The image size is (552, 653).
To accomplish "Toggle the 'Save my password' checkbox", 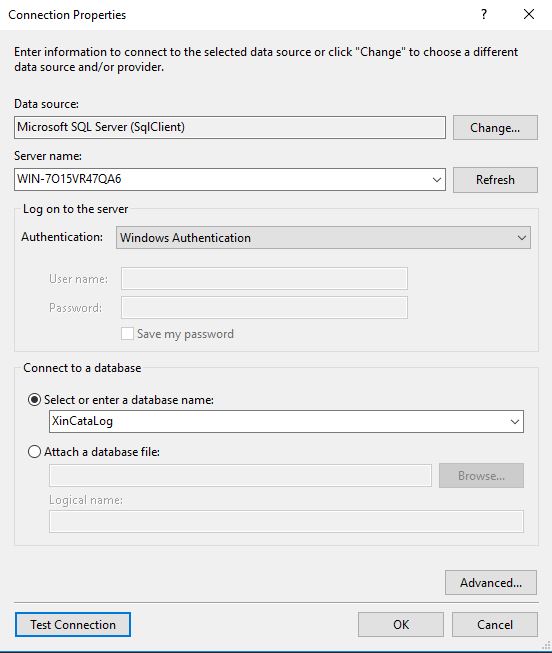I will tap(127, 334).
